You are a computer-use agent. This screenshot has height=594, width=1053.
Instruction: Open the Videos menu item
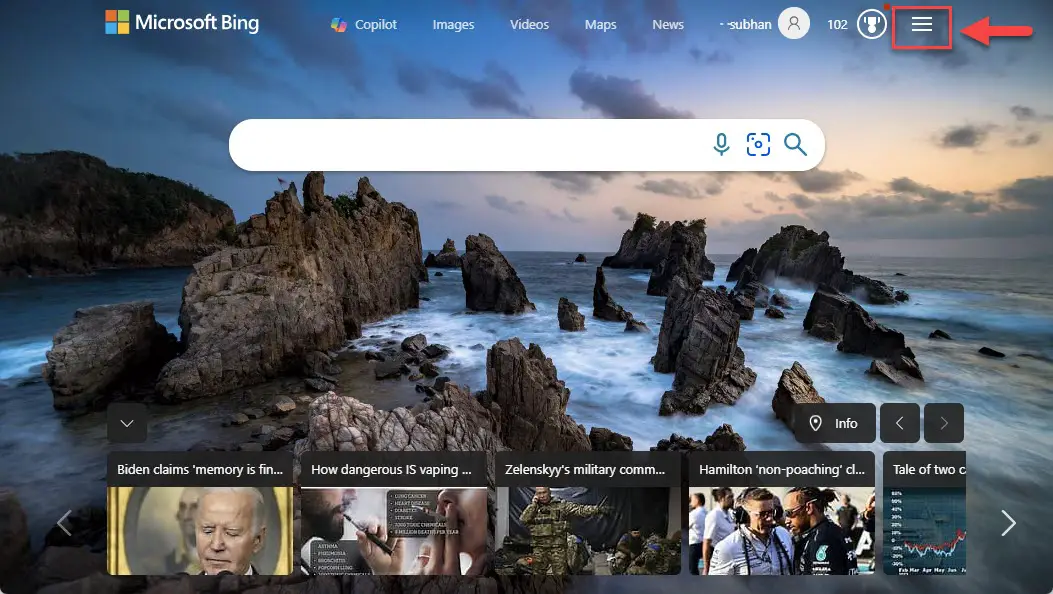529,24
